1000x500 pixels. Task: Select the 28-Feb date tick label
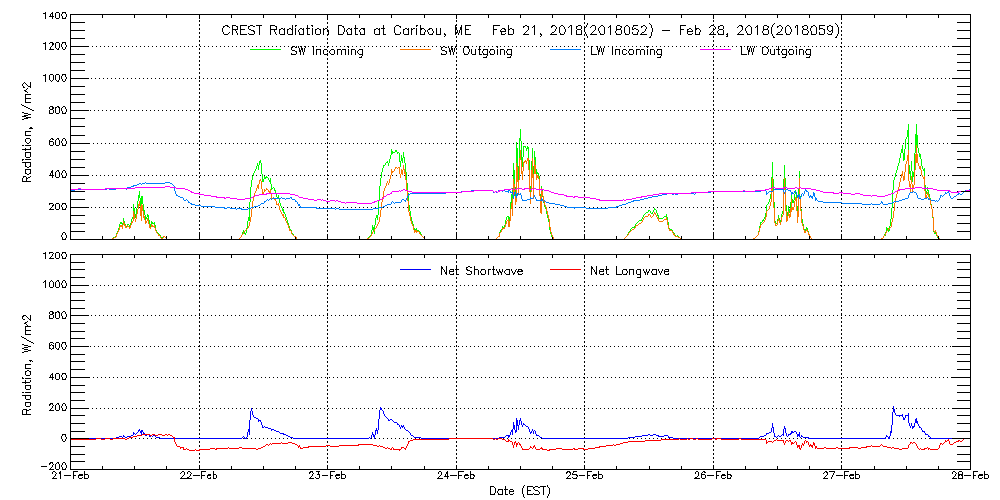969,477
